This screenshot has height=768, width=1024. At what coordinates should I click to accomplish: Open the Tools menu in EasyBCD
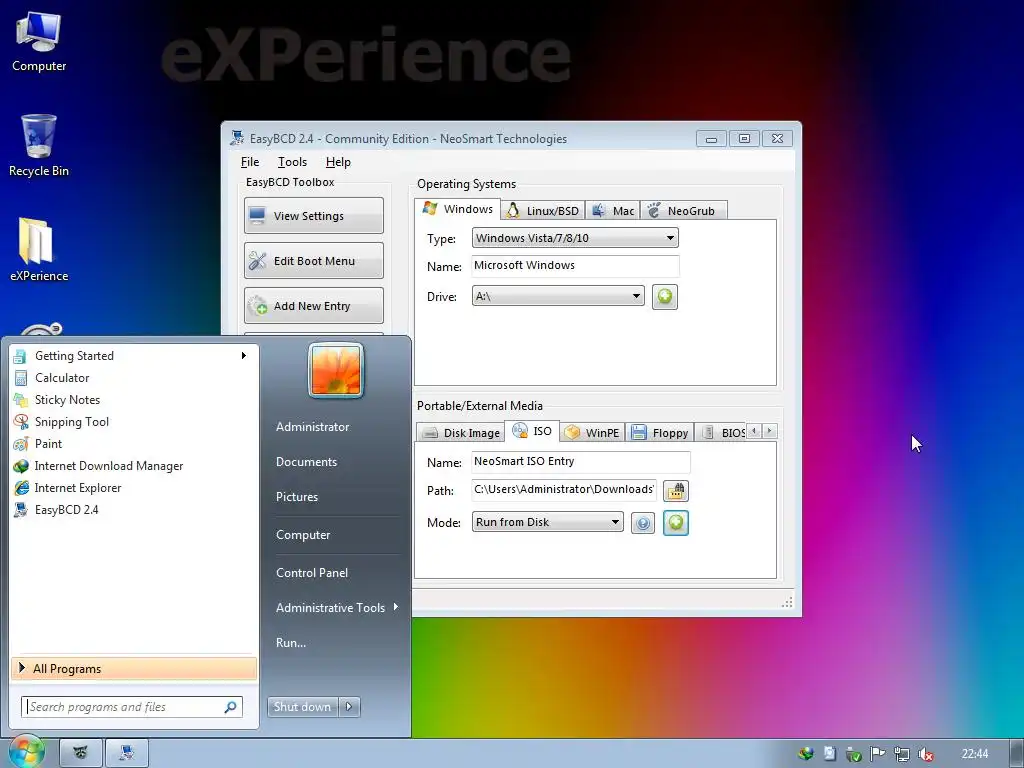pos(292,162)
